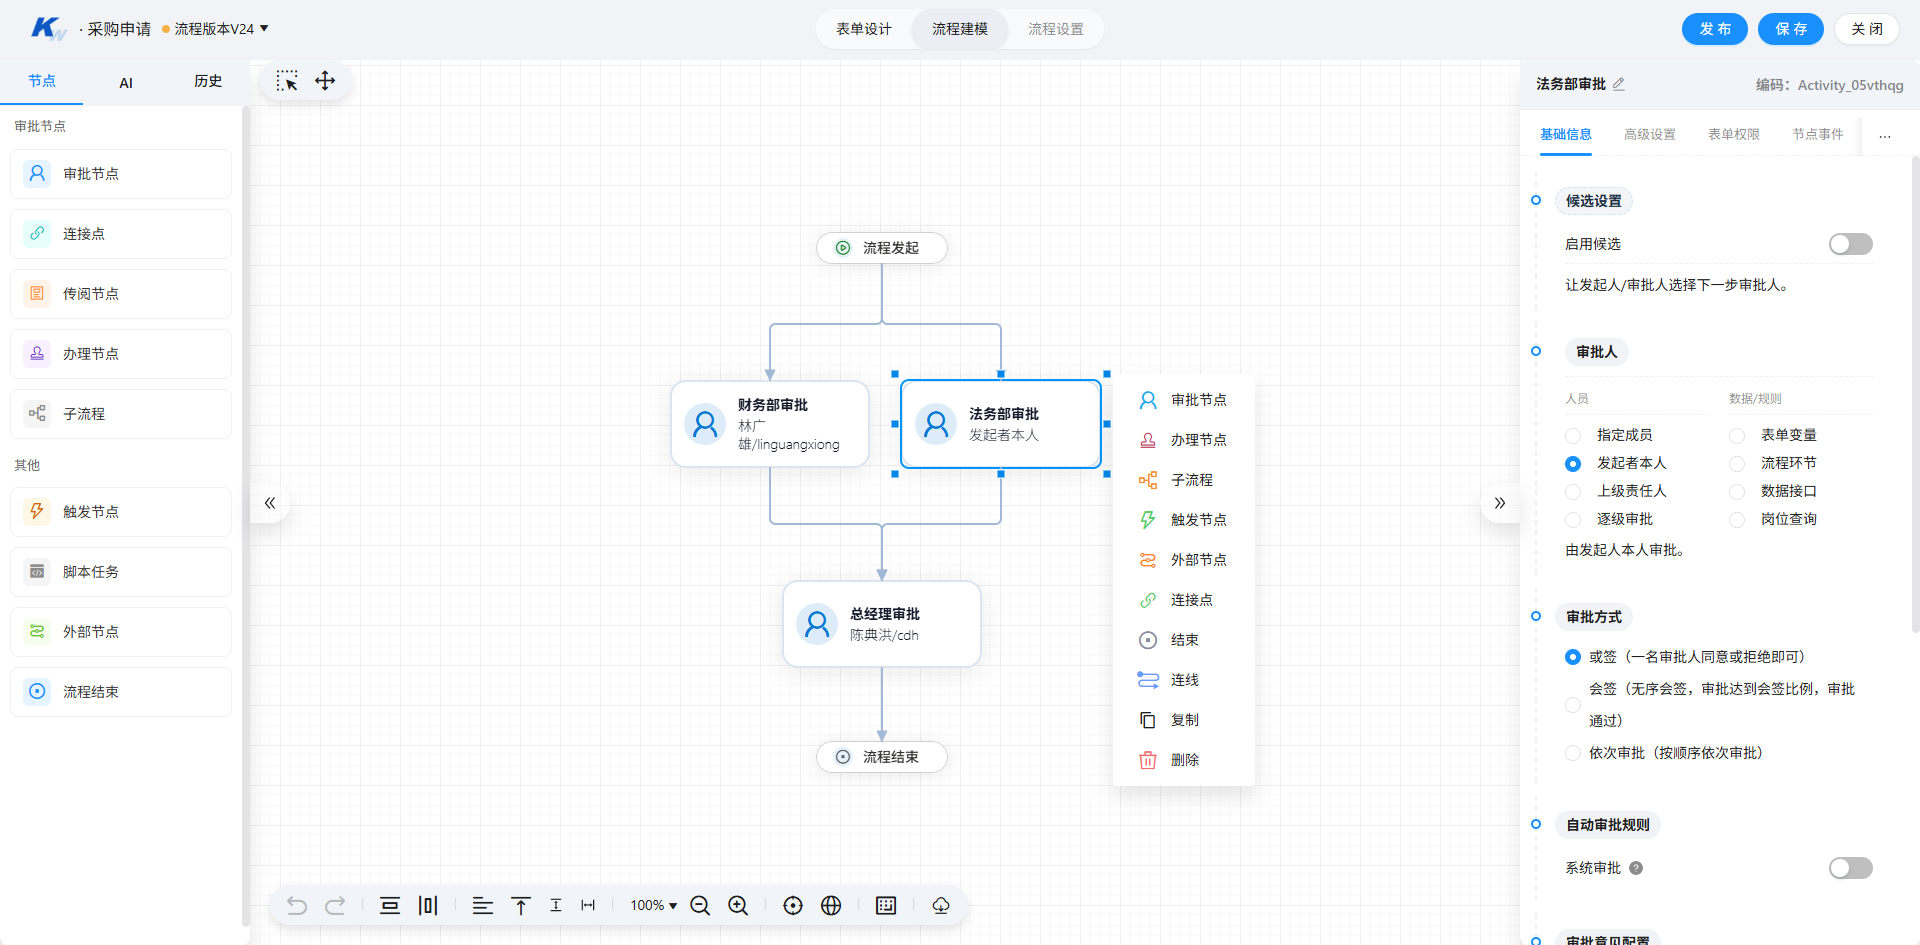The height and width of the screenshot is (945, 1920).
Task: Activate the move/pan canvas tool
Action: (x=325, y=81)
